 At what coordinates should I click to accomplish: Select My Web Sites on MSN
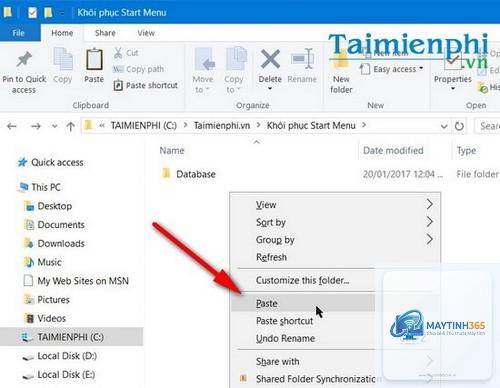[83, 281]
